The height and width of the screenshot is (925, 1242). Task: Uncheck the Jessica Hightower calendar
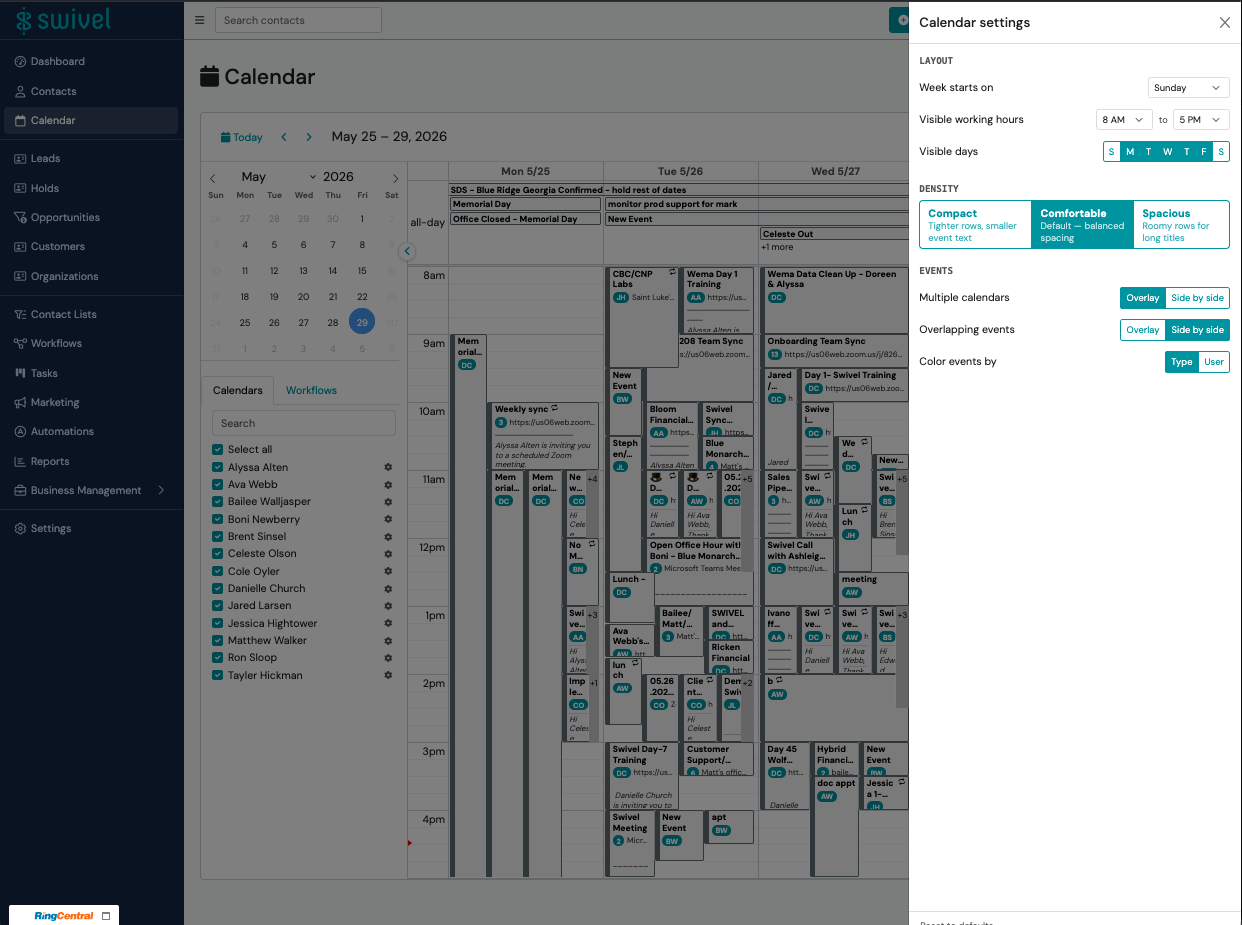pyautogui.click(x=217, y=623)
